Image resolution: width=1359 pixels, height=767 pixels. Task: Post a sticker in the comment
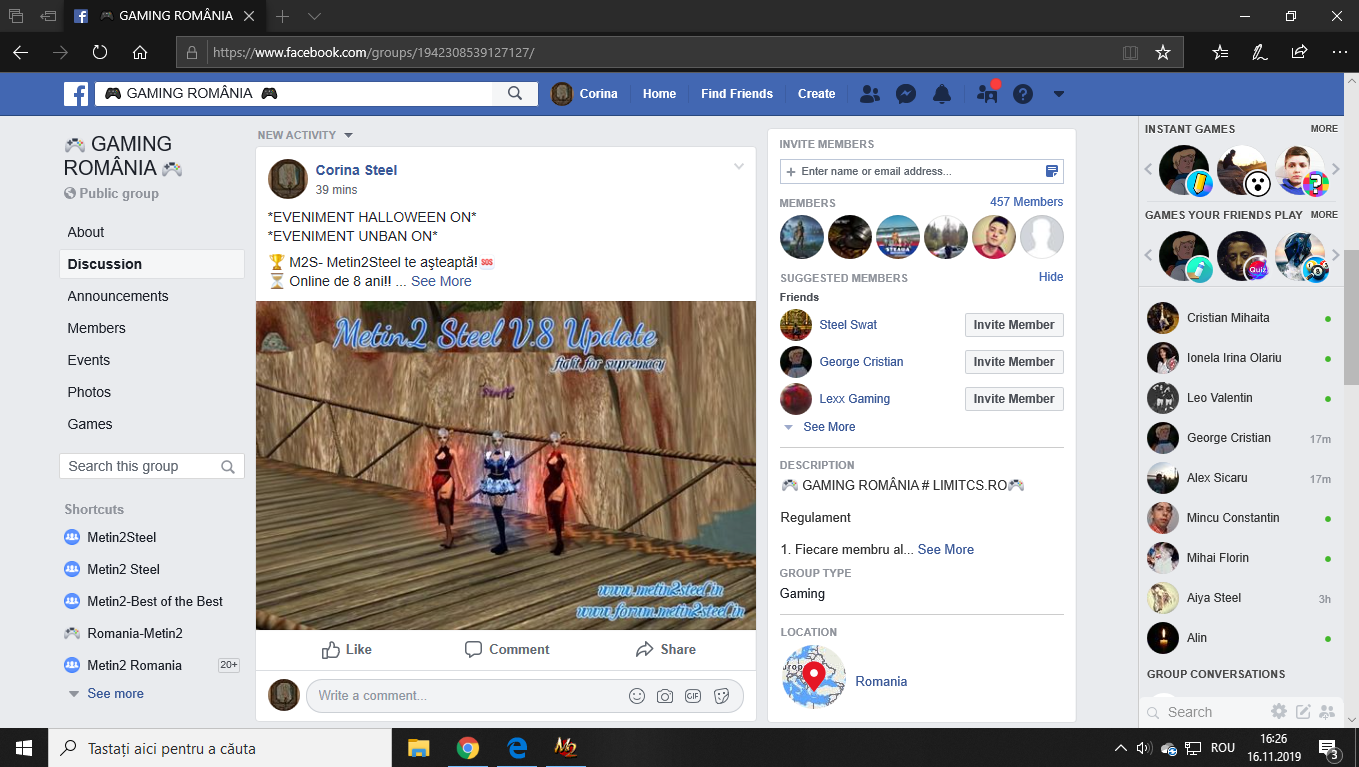(x=722, y=696)
